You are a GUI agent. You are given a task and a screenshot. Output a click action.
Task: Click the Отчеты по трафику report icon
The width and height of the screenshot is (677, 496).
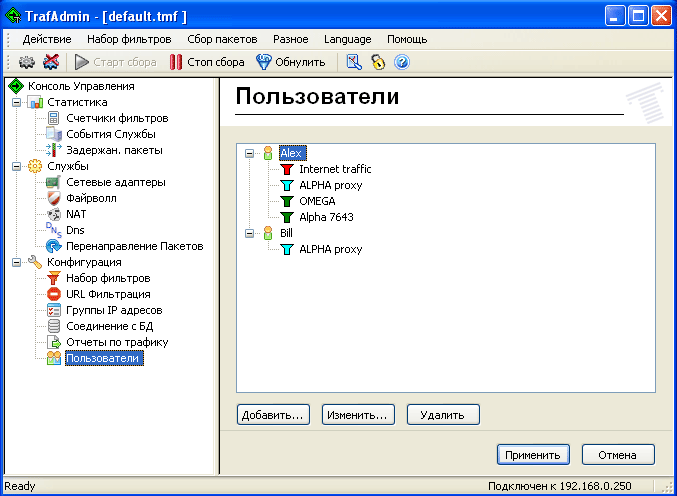(54, 342)
